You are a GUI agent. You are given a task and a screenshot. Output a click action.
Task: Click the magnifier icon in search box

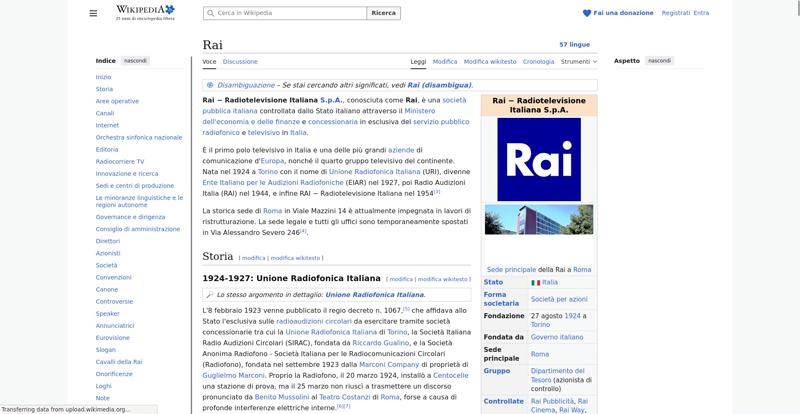click(210, 13)
